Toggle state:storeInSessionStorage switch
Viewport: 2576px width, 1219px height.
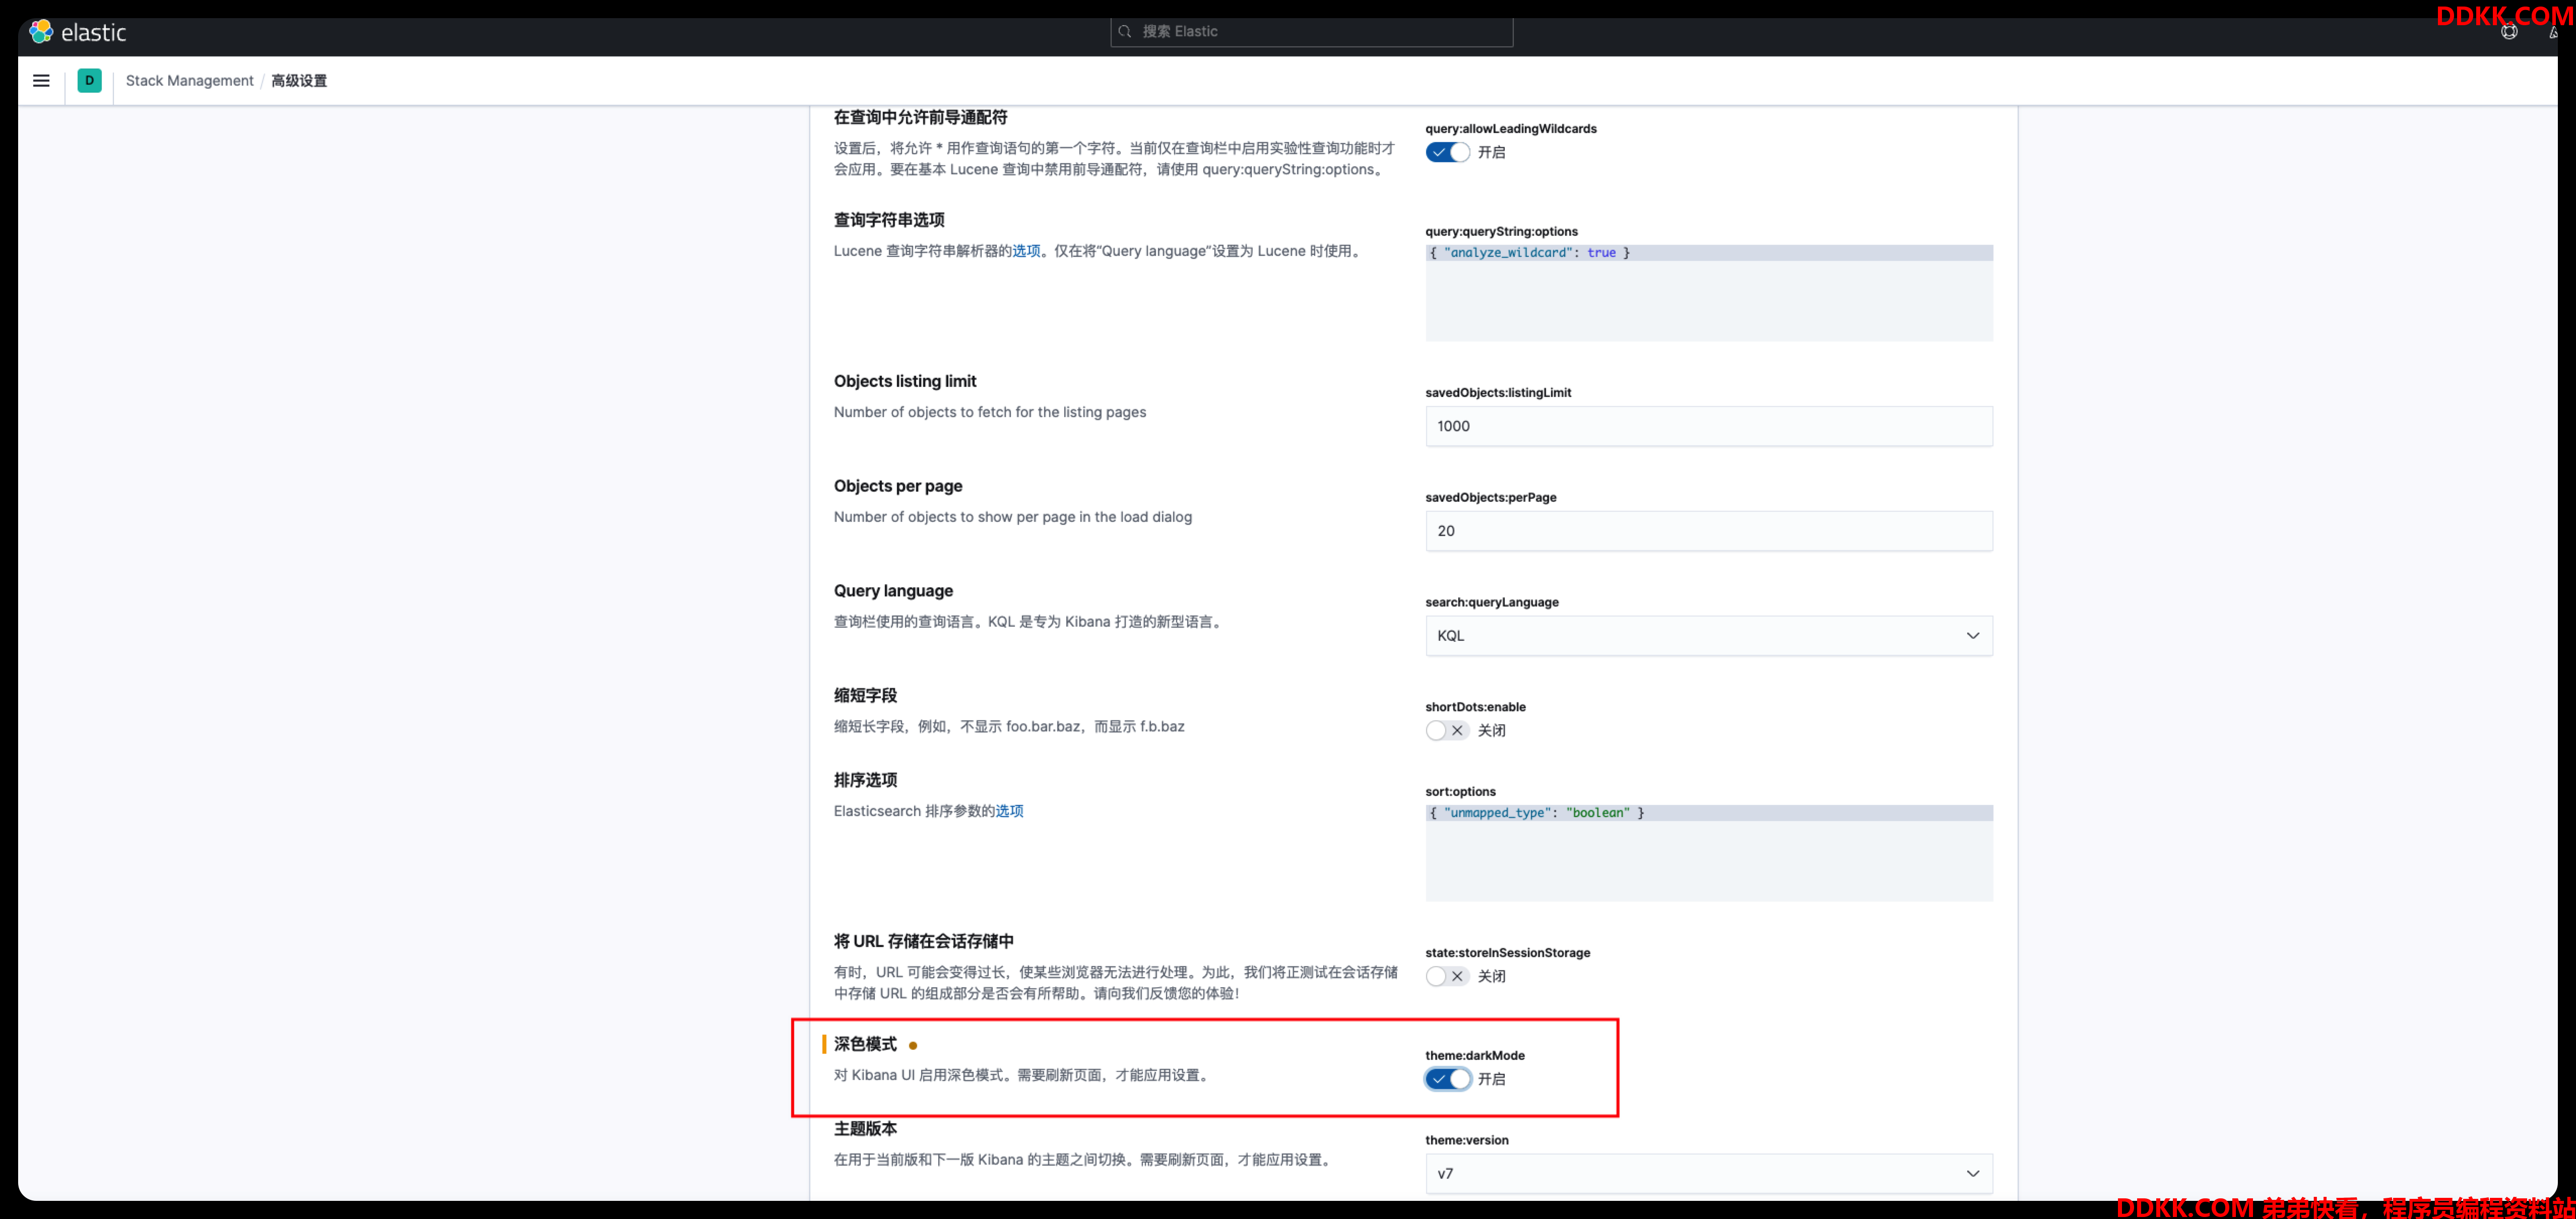point(1447,976)
